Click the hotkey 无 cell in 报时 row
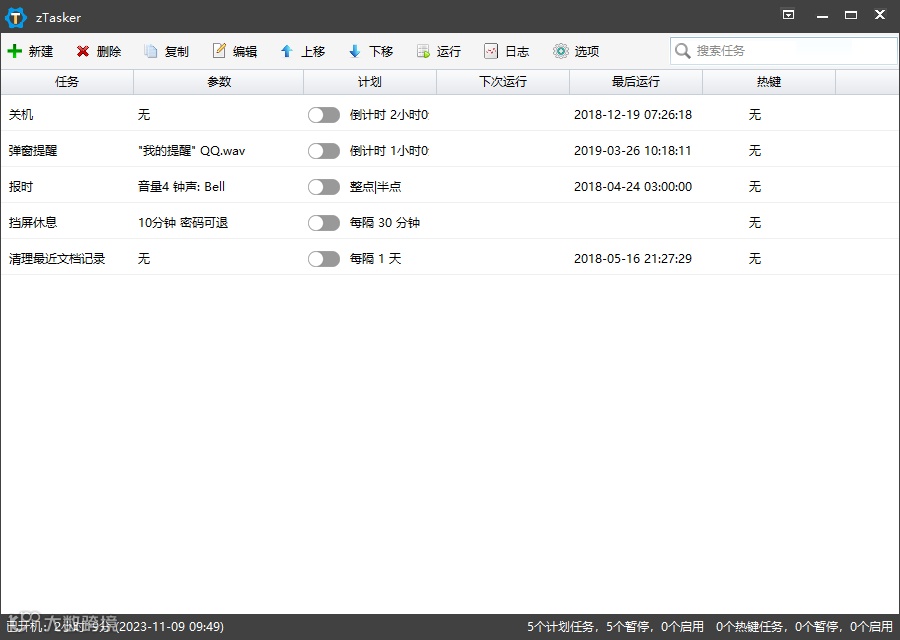This screenshot has width=900, height=640. pyautogui.click(x=755, y=187)
